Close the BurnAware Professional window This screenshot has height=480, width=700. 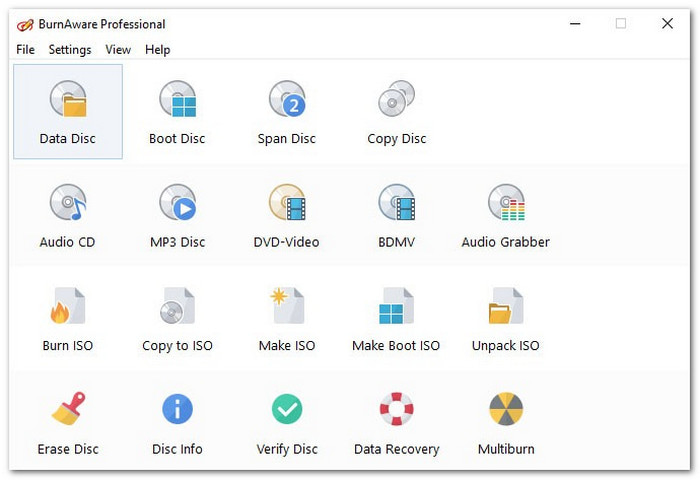[667, 23]
